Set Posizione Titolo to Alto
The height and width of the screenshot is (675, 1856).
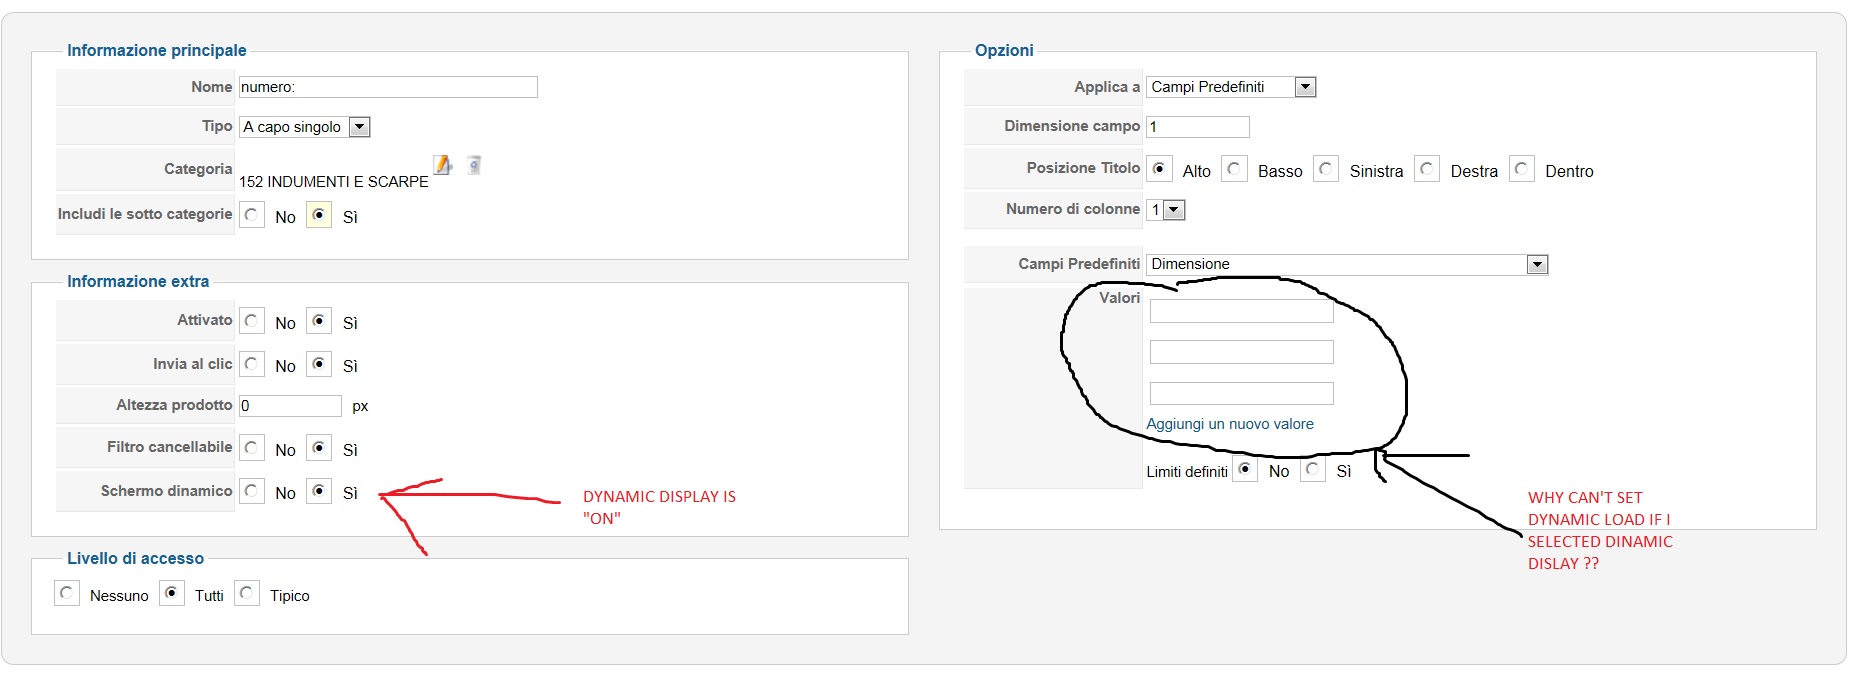pyautogui.click(x=1159, y=169)
